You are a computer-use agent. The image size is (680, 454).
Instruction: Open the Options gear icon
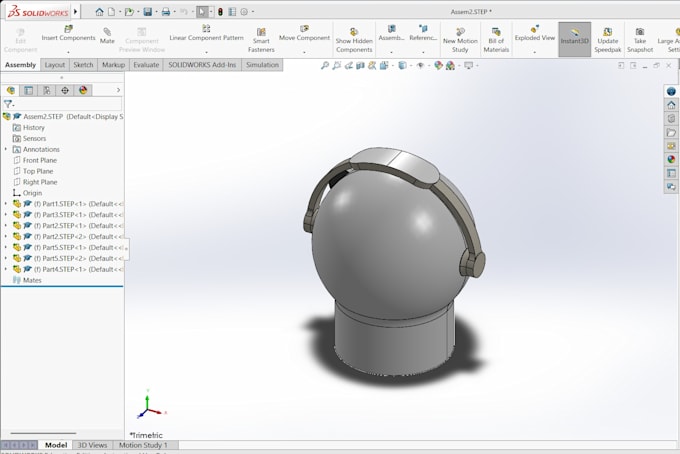click(x=244, y=12)
